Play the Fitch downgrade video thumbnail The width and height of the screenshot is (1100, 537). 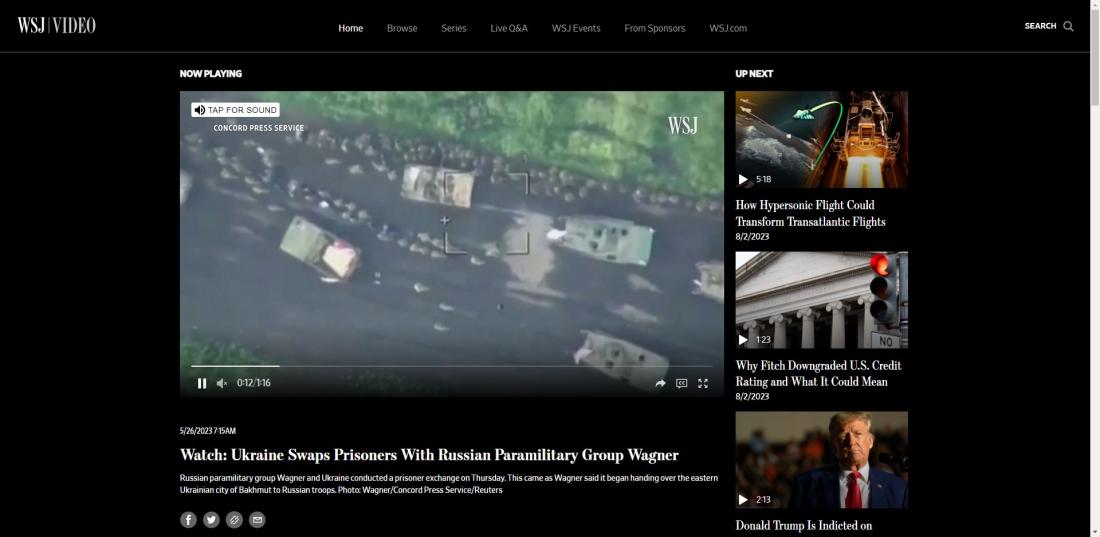pyautogui.click(x=821, y=300)
